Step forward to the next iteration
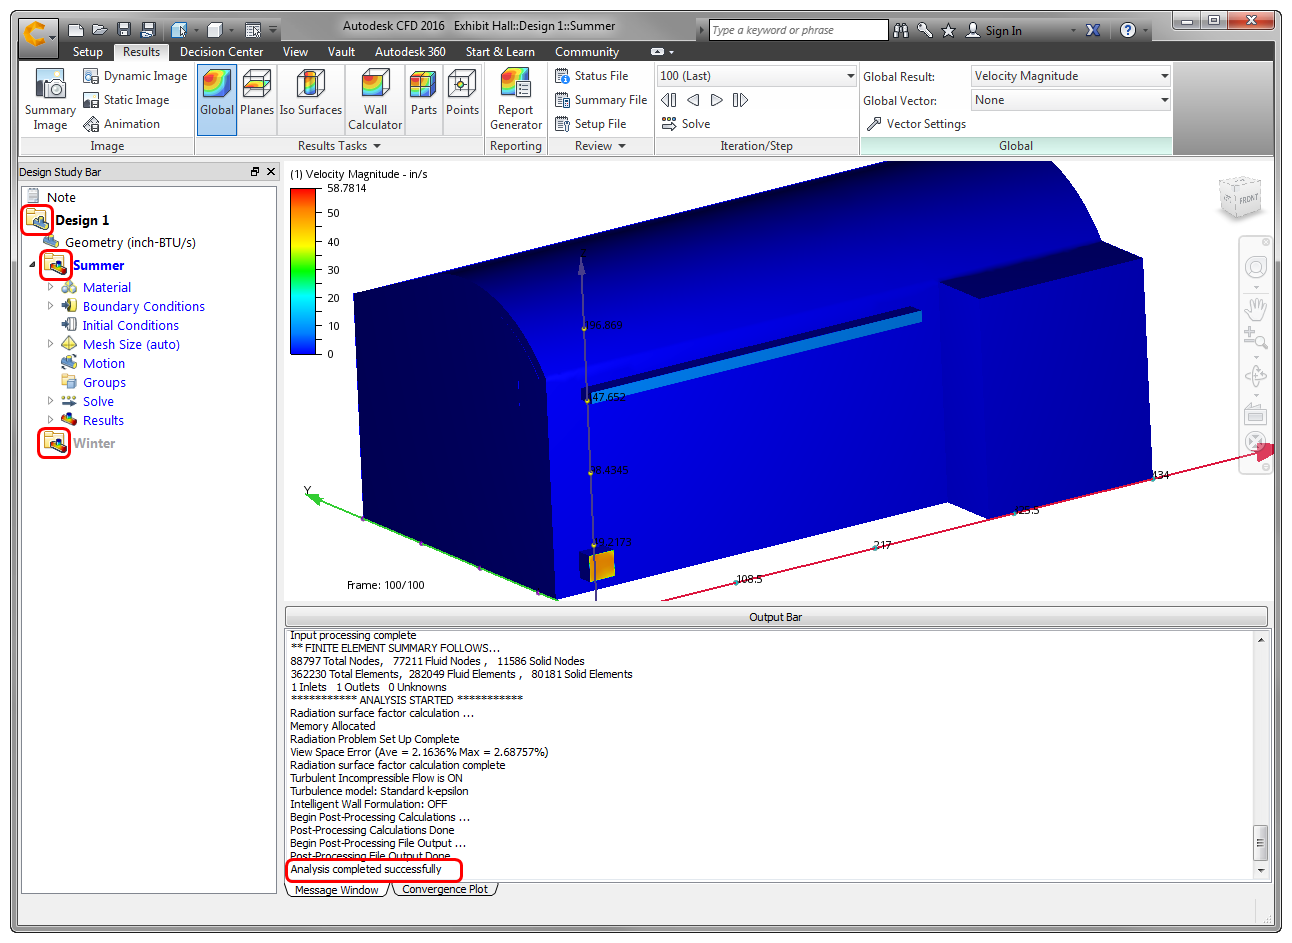This screenshot has height=943, width=1292. tap(716, 100)
